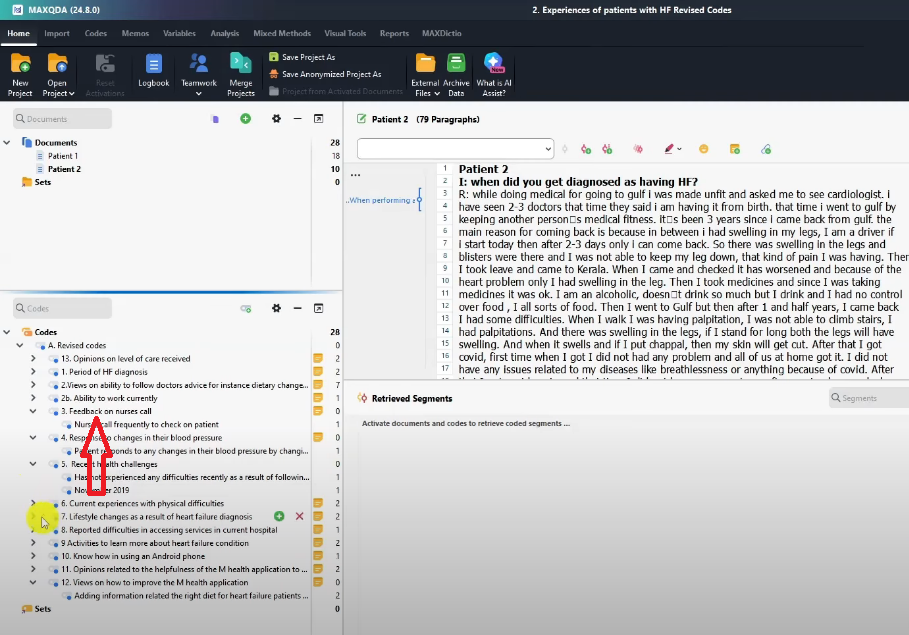Show the Reports tab
The height and width of the screenshot is (635, 909).
394,33
